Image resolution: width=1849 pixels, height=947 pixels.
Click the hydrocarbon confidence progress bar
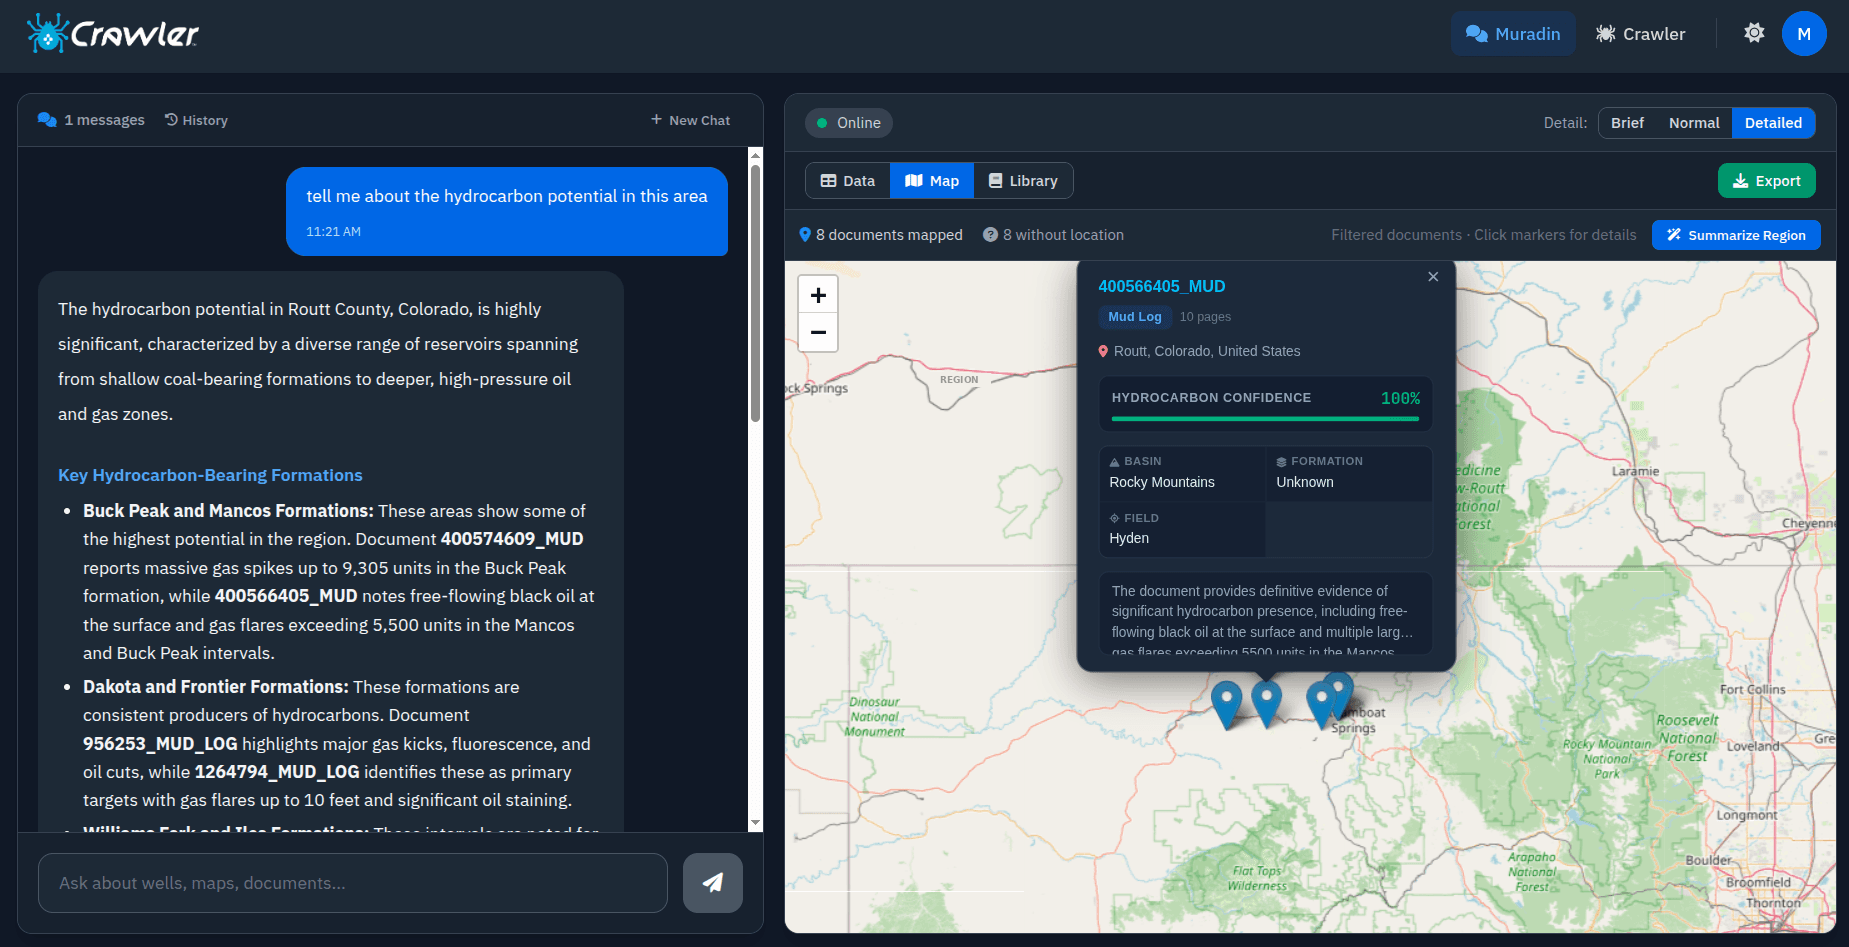coord(1263,420)
